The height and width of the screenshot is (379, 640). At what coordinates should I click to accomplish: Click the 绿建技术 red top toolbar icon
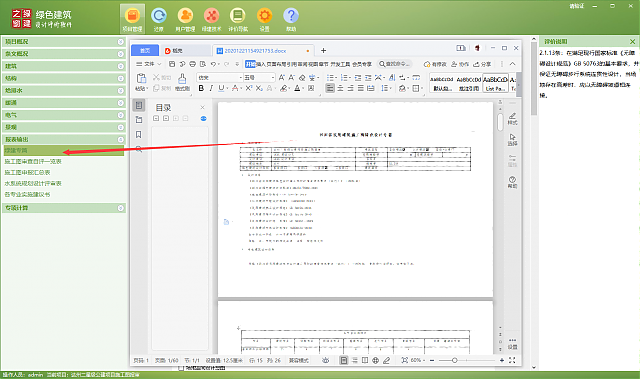point(211,19)
